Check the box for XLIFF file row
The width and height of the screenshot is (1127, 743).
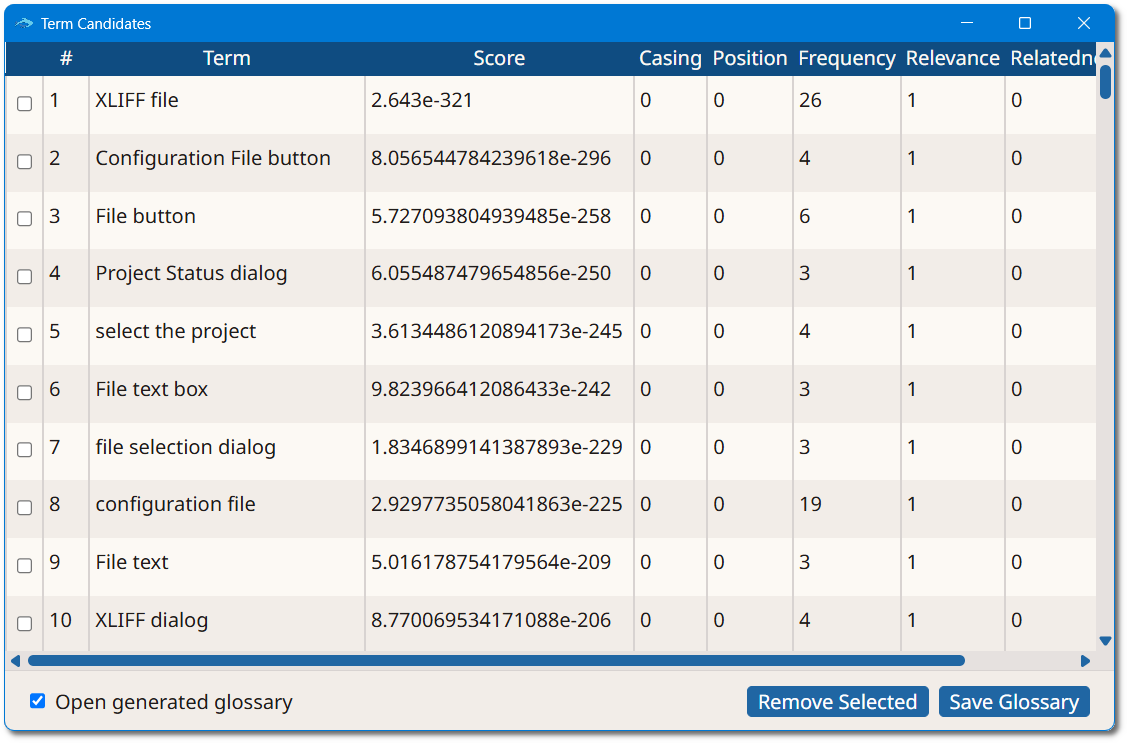click(24, 103)
